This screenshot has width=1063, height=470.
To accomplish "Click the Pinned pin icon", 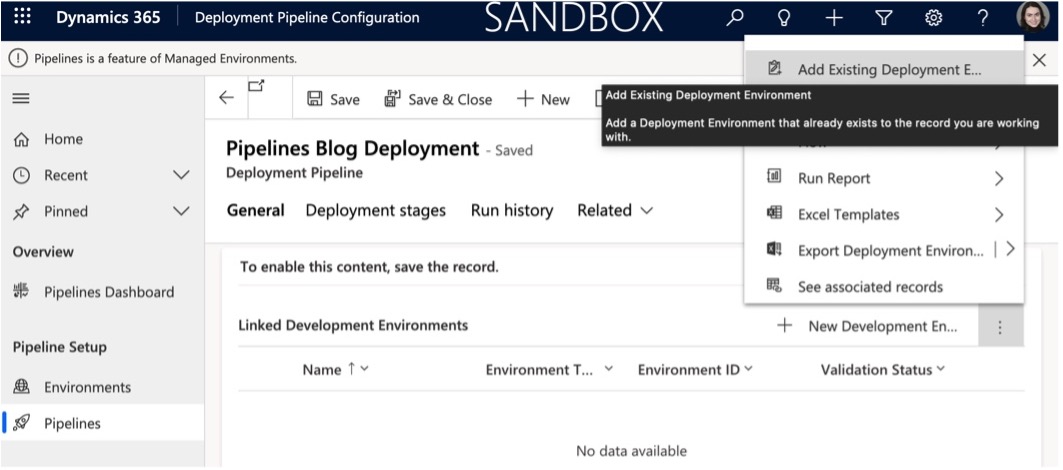I will [22, 212].
